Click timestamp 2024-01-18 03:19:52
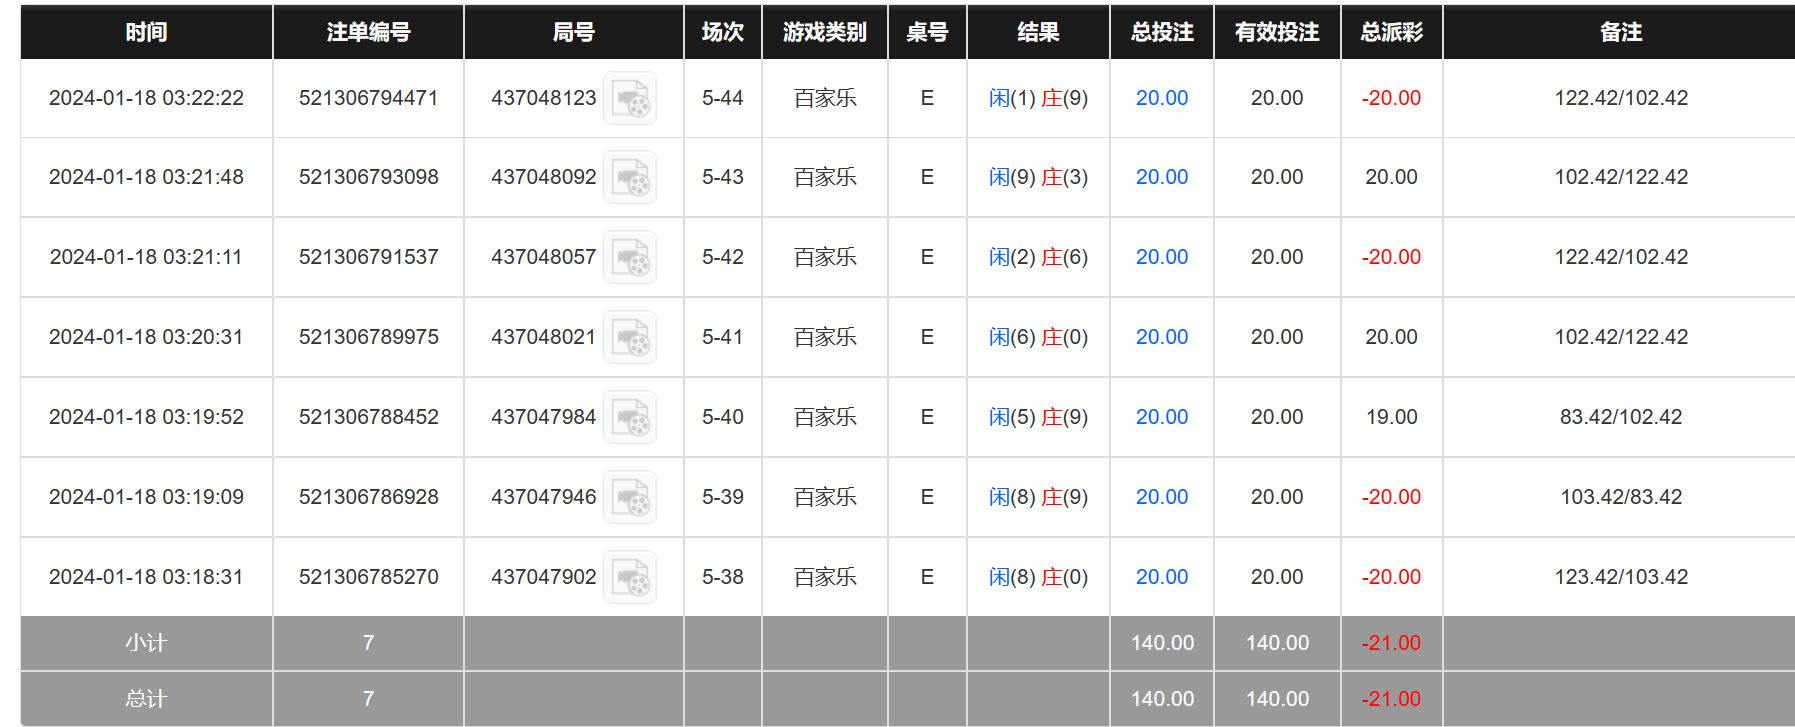This screenshot has height=727, width=1795. 146,417
